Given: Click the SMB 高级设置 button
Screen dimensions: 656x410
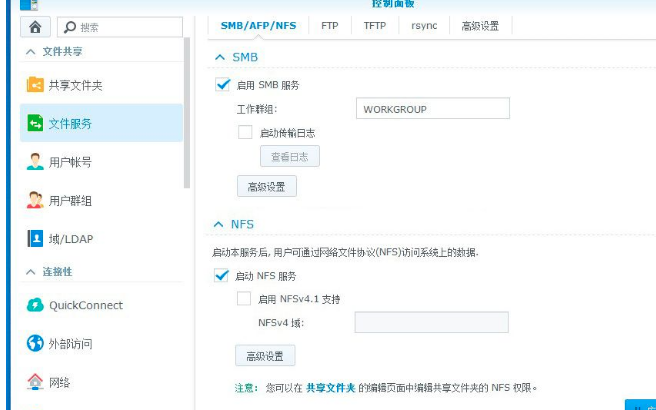Looking at the screenshot, I should pos(266,187).
